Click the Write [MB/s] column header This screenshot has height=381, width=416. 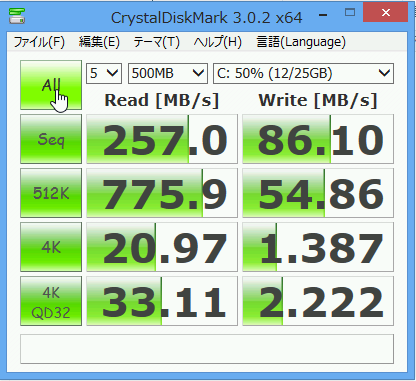[318, 100]
